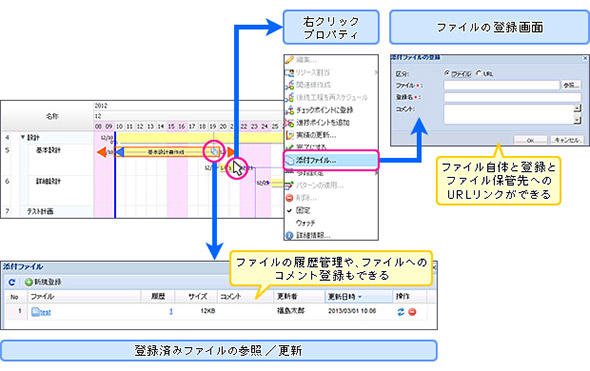Click the left orange arrow marker
Image resolution: width=590 pixels, height=371 pixels.
click(102, 152)
